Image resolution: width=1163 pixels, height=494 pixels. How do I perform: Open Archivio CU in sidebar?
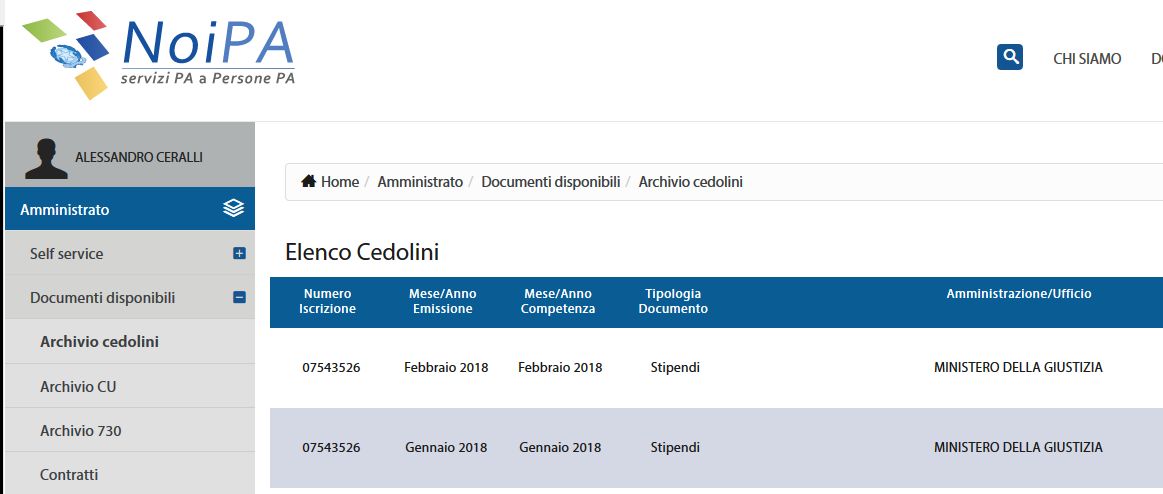point(130,386)
